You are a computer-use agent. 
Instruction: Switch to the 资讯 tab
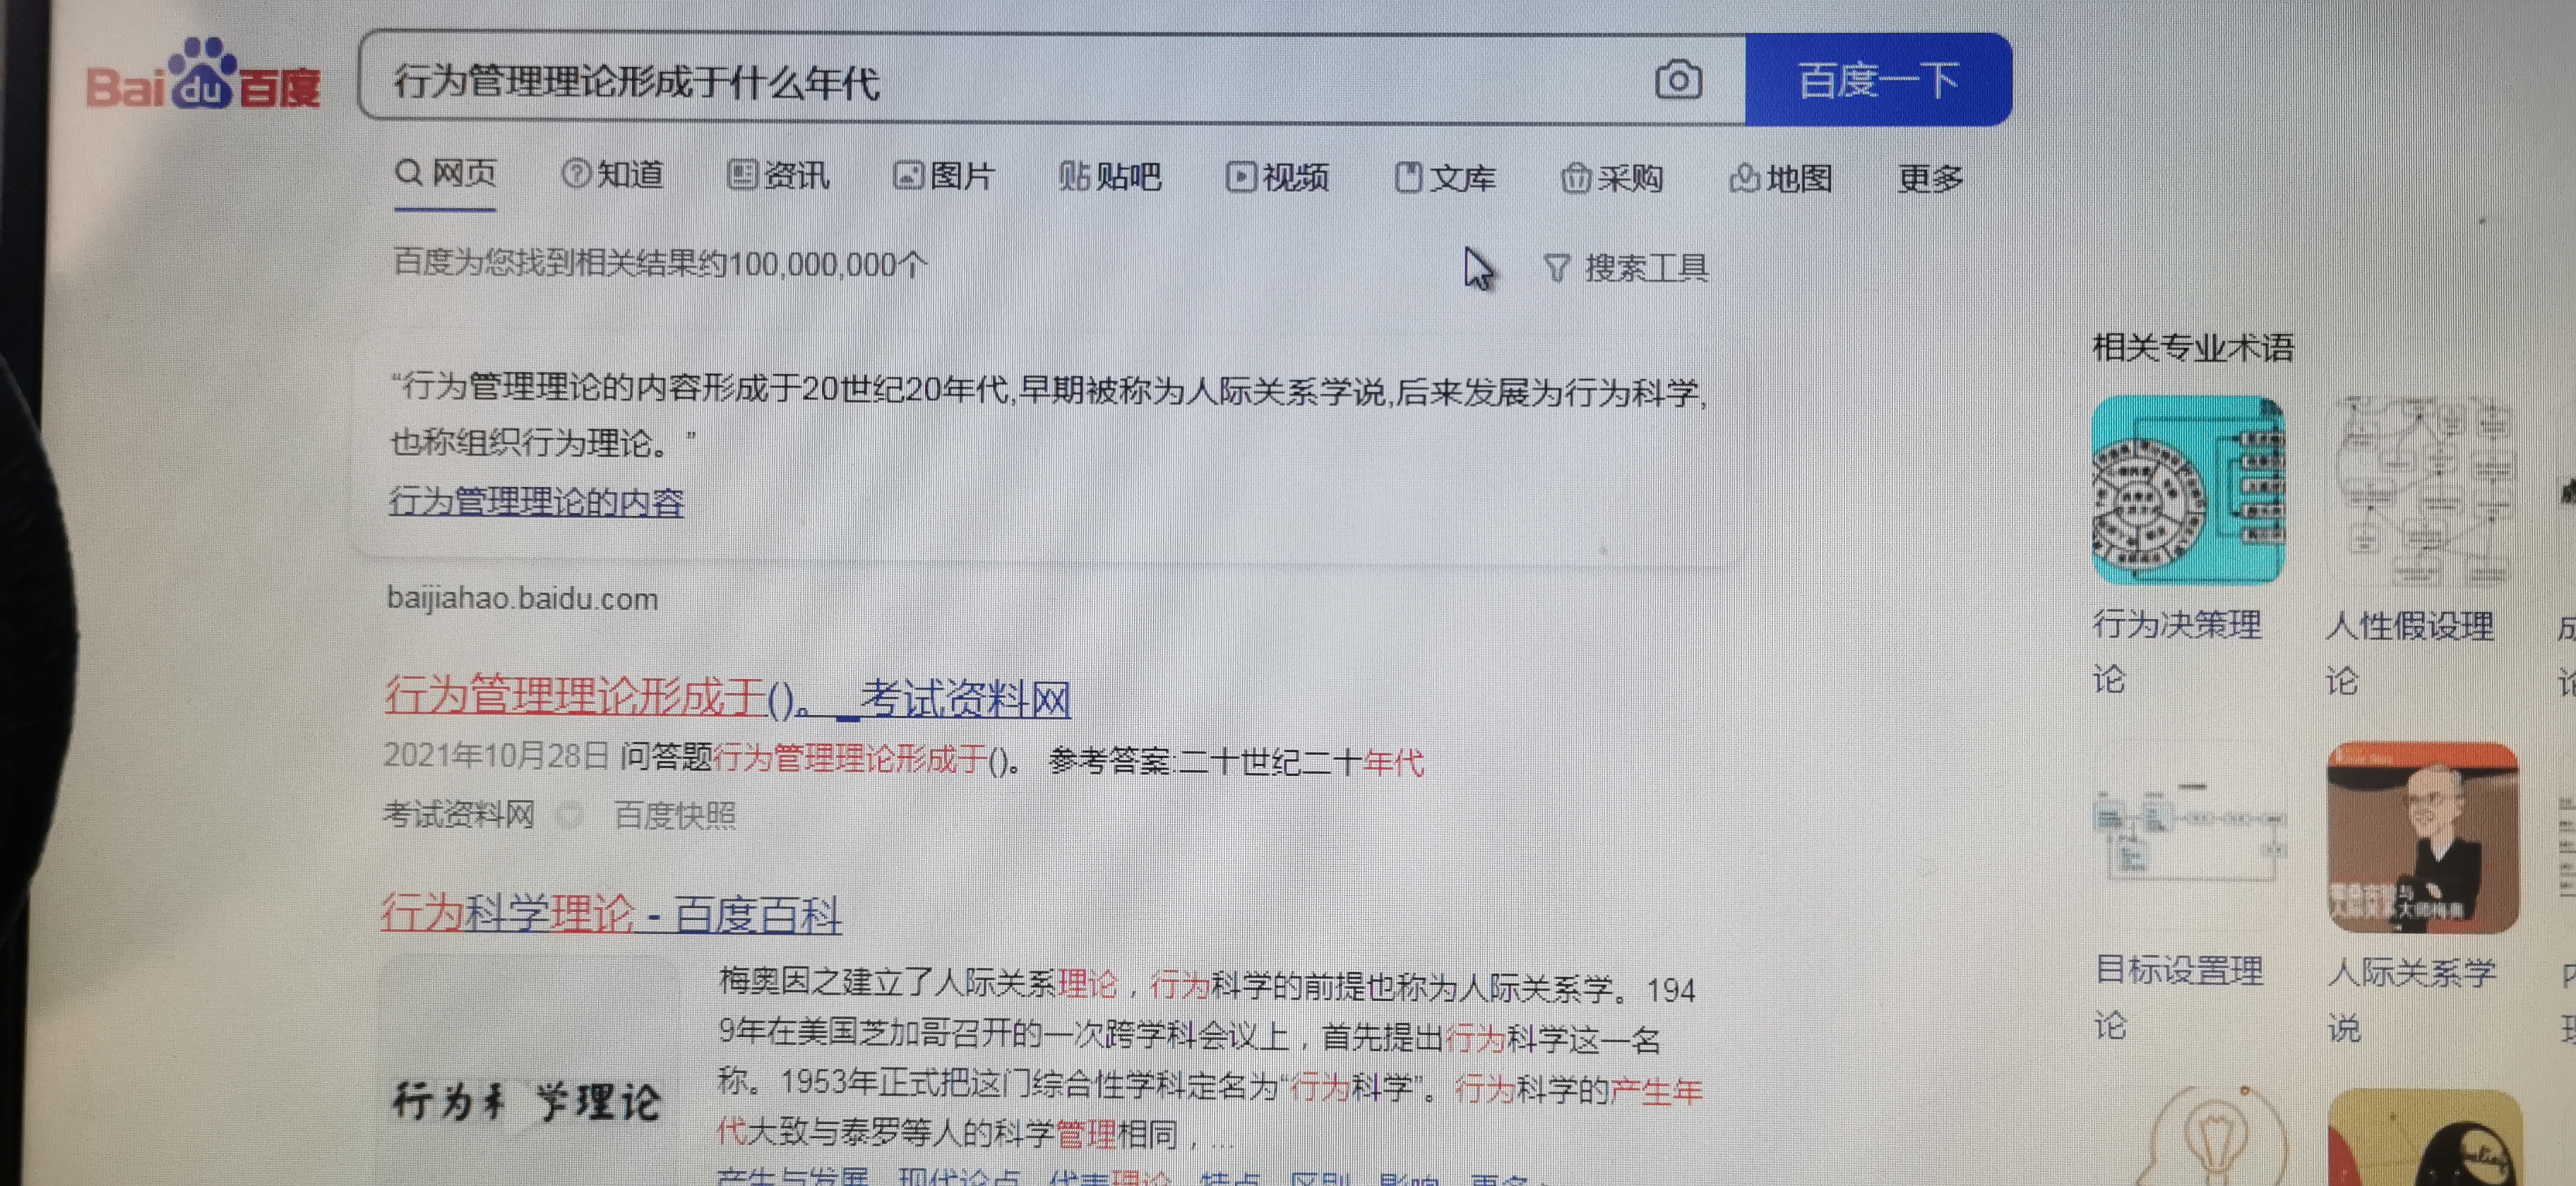pos(778,175)
